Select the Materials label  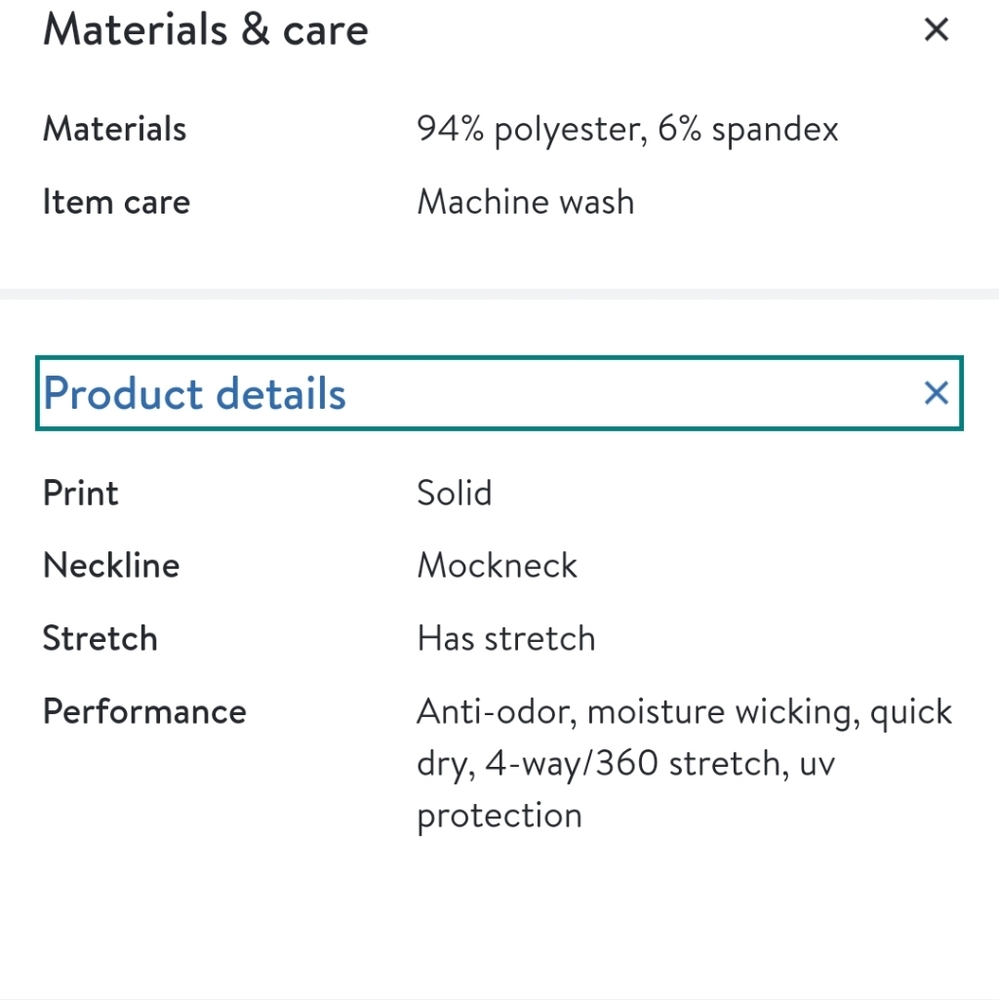coord(114,129)
